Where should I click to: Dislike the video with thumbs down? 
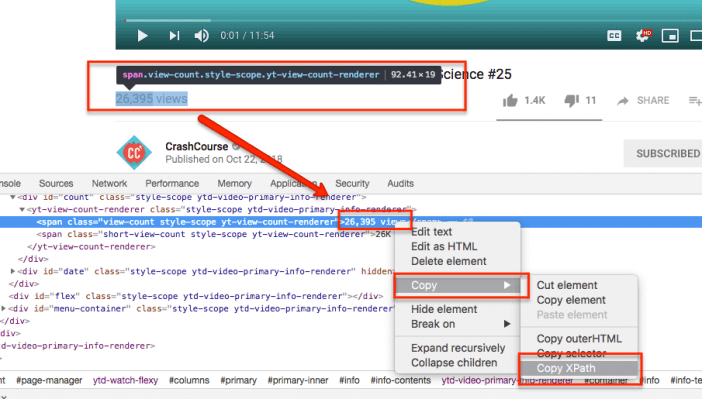[571, 100]
